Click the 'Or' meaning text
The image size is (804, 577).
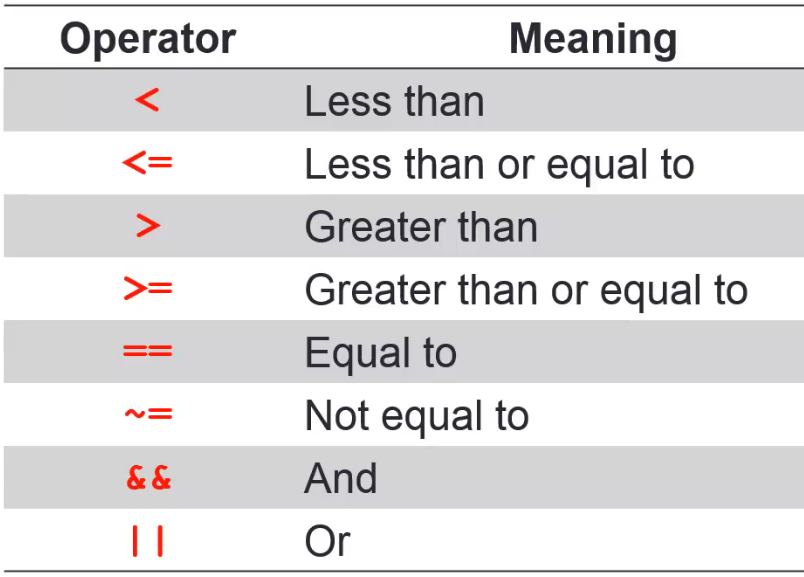(327, 541)
